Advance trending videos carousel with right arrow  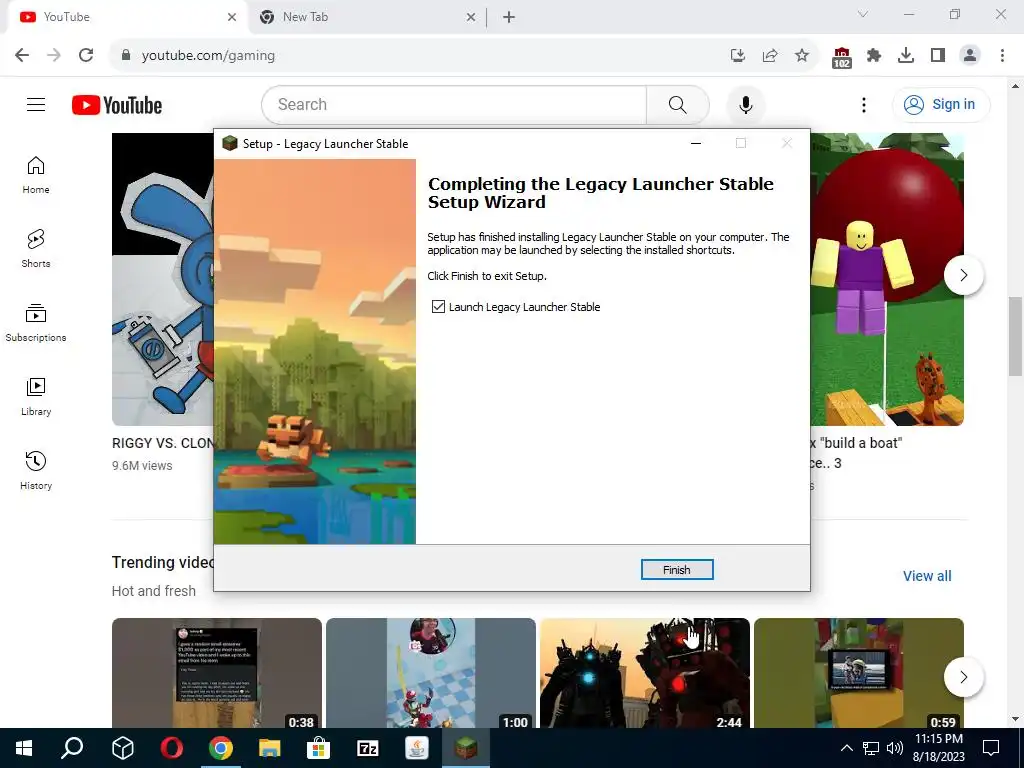[x=963, y=677]
